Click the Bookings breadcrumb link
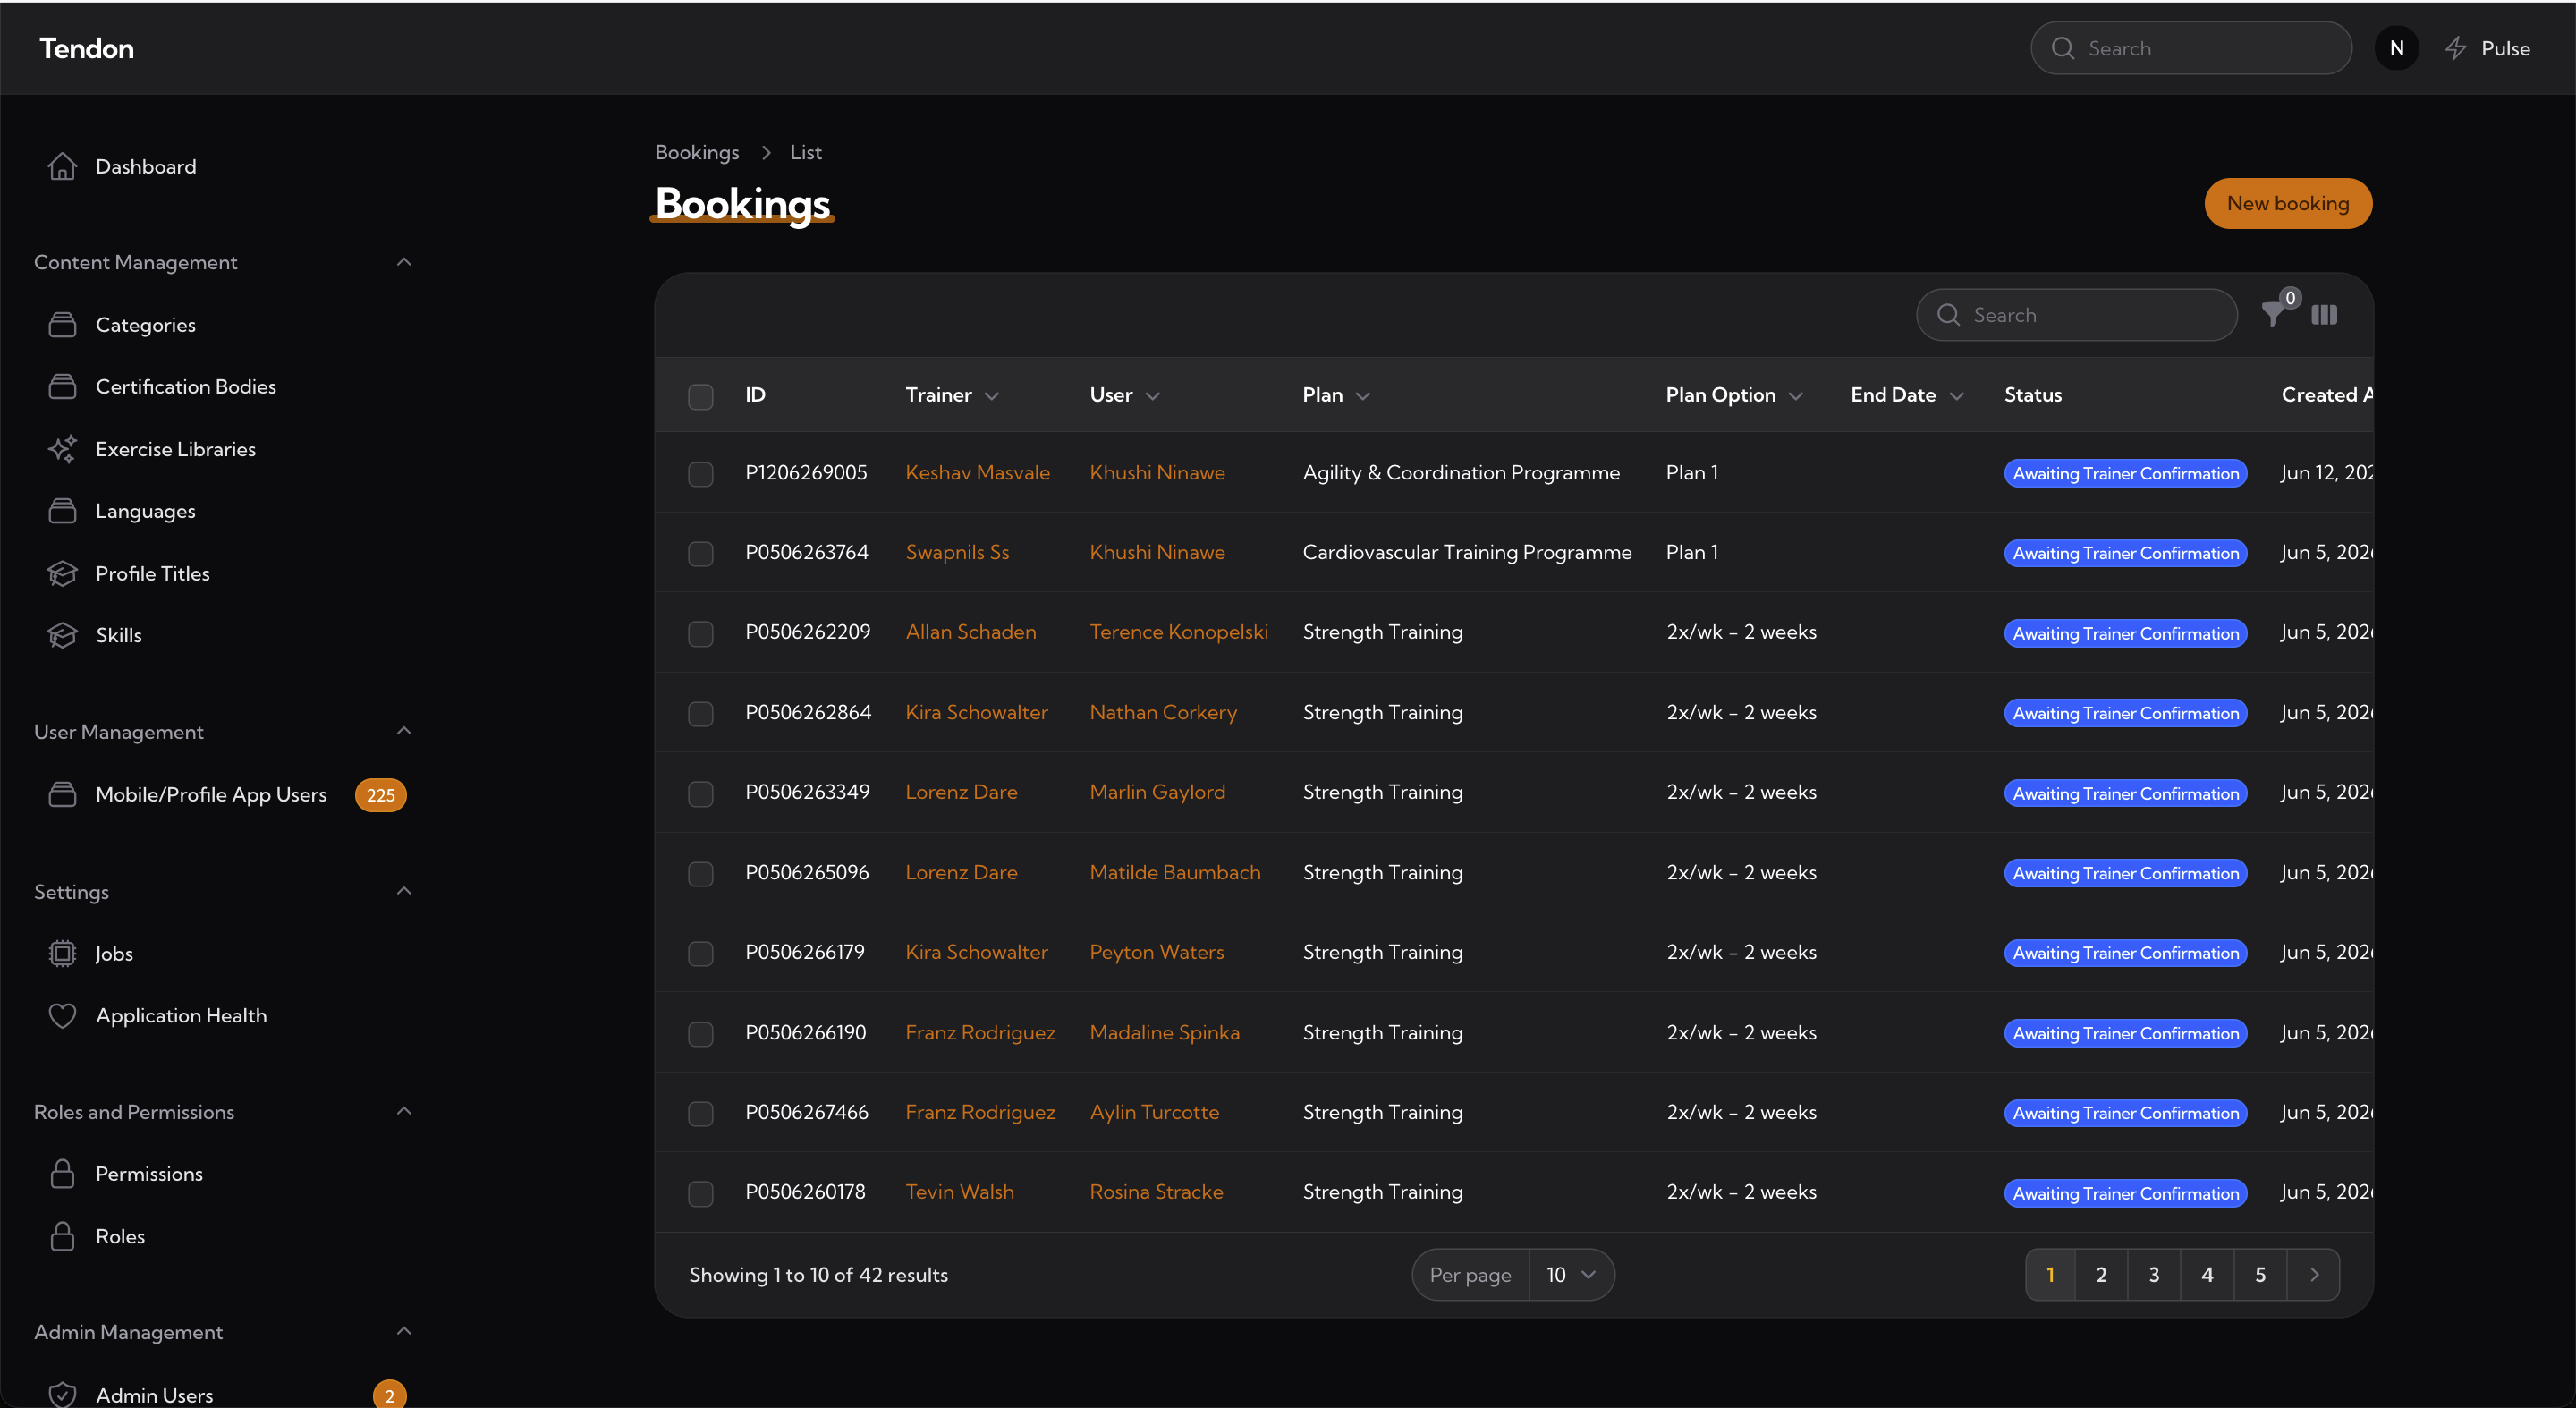The image size is (2576, 1408). click(x=697, y=152)
